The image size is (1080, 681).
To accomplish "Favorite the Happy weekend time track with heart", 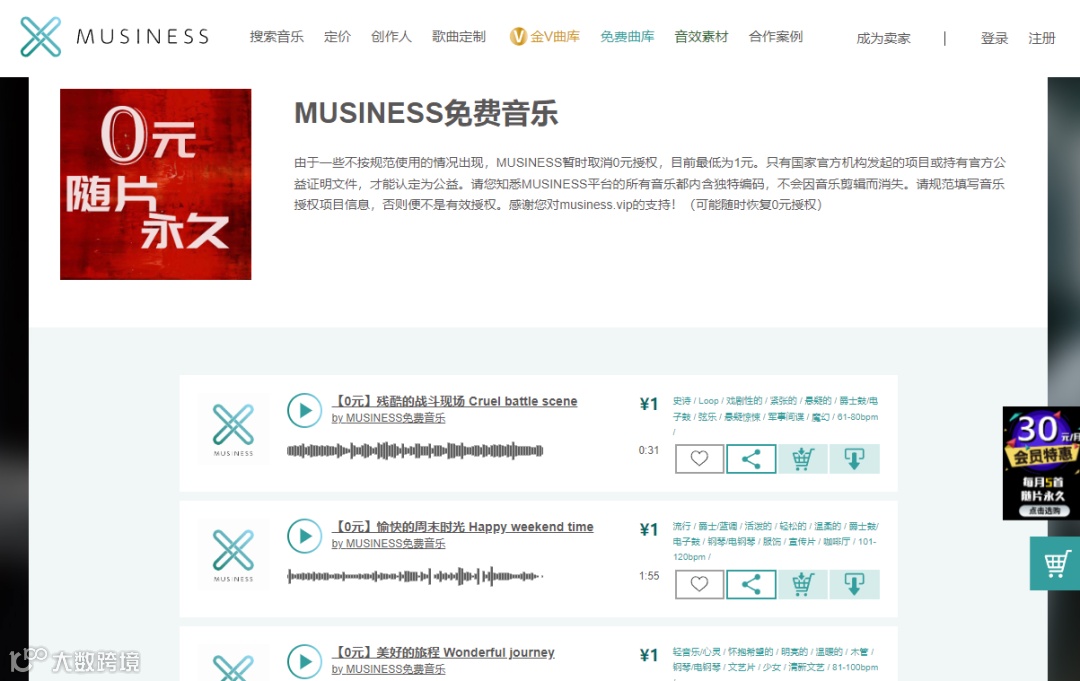I will pyautogui.click(x=699, y=585).
